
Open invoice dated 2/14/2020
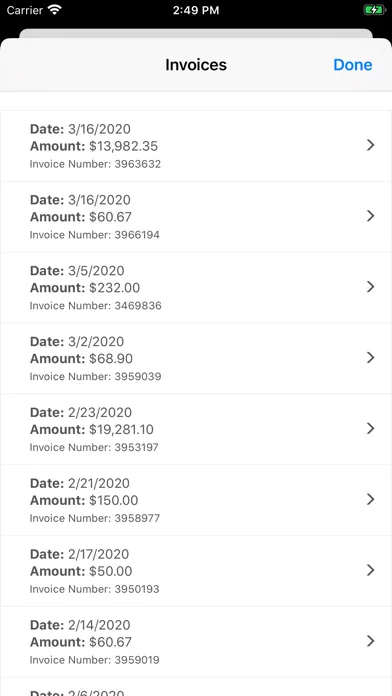click(196, 642)
